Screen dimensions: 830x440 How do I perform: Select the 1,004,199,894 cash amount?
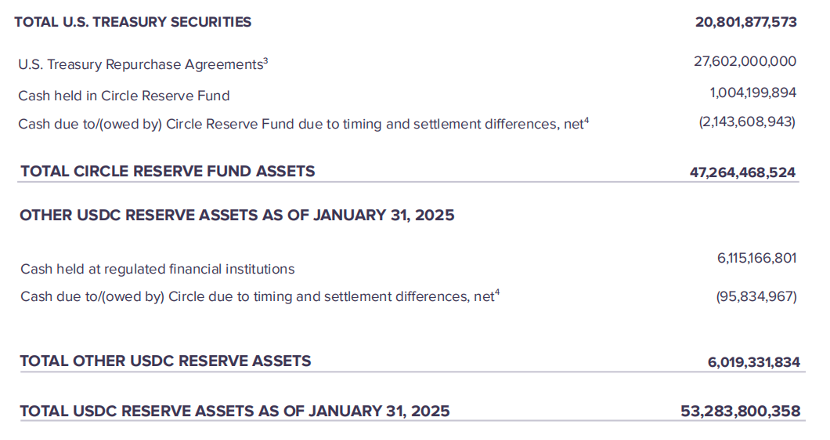pos(753,93)
